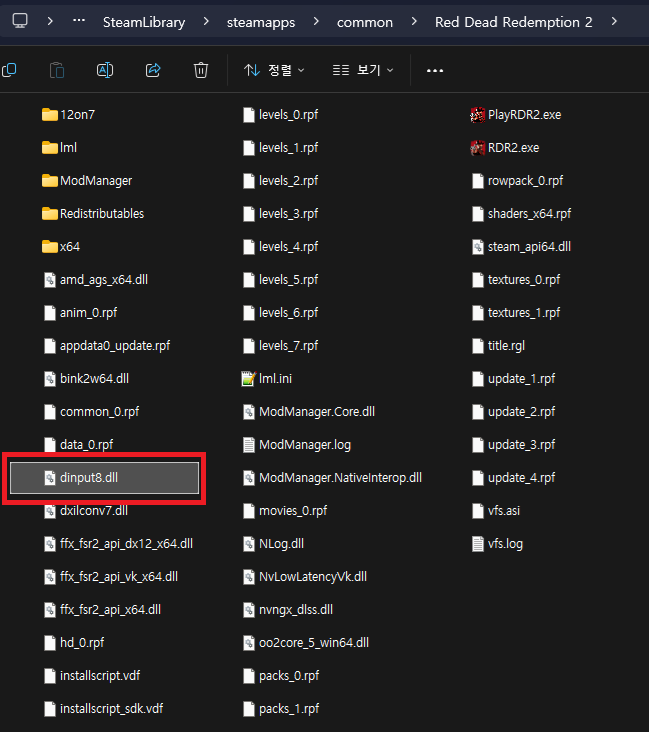This screenshot has width=649, height=732.
Task: Go to common folder in breadcrumb
Action: pyautogui.click(x=365, y=22)
